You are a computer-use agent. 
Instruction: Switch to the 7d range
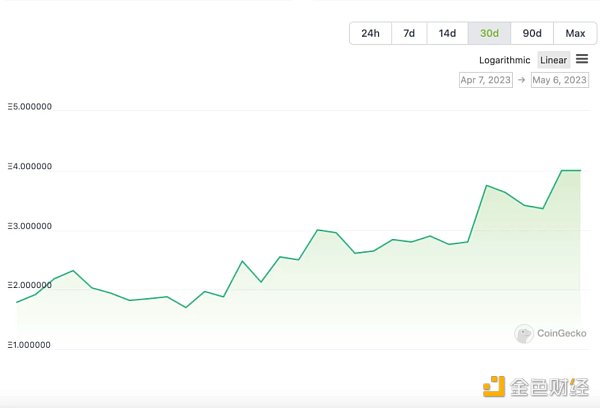(x=409, y=33)
